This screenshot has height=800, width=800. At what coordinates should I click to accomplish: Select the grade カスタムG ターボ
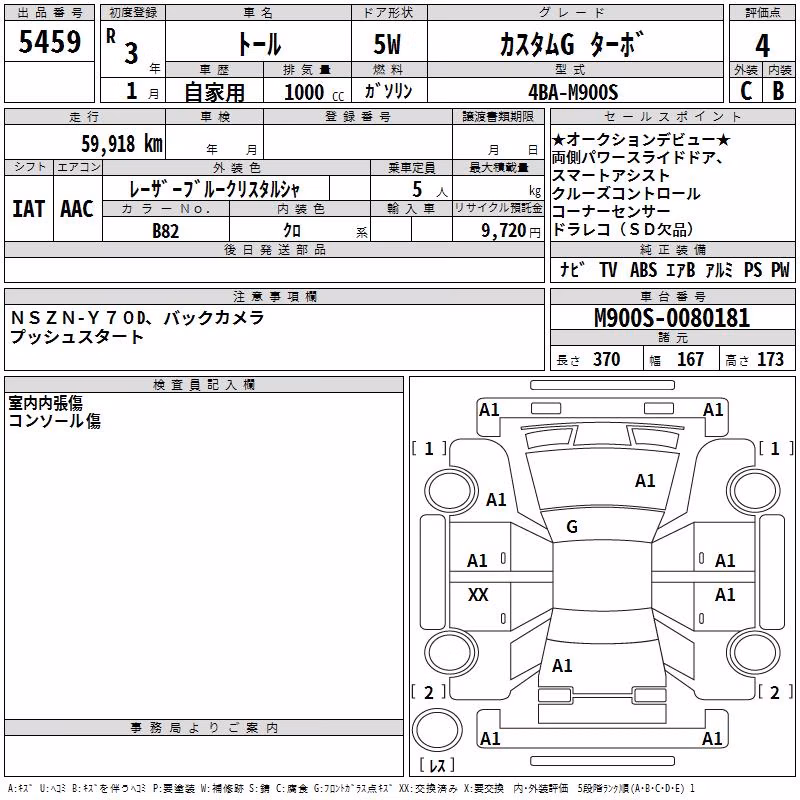[x=572, y=44]
